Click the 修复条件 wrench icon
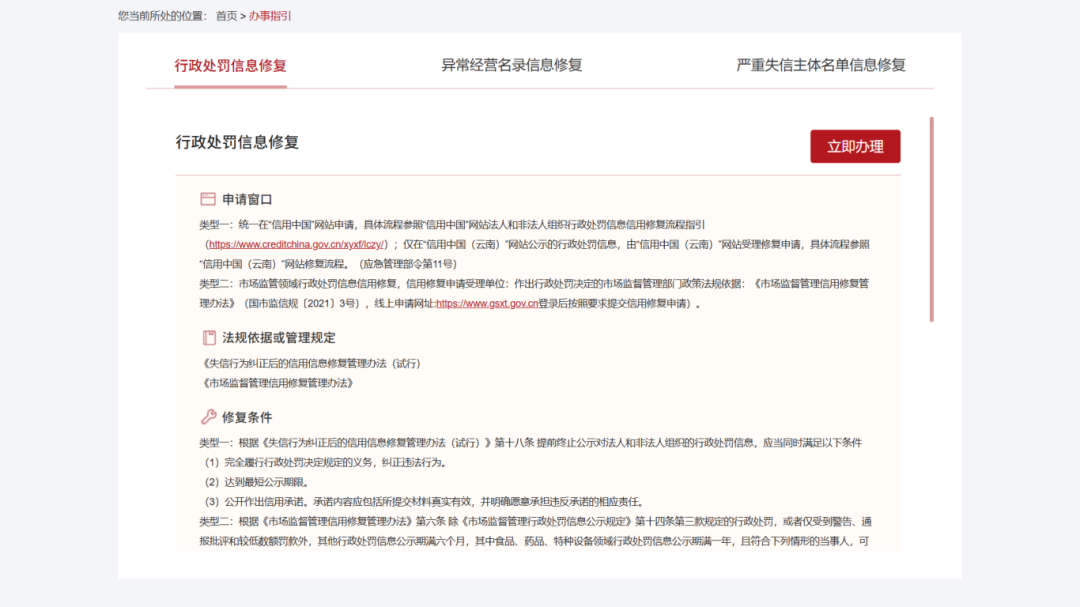Image resolution: width=1080 pixels, height=607 pixels. tap(208, 417)
